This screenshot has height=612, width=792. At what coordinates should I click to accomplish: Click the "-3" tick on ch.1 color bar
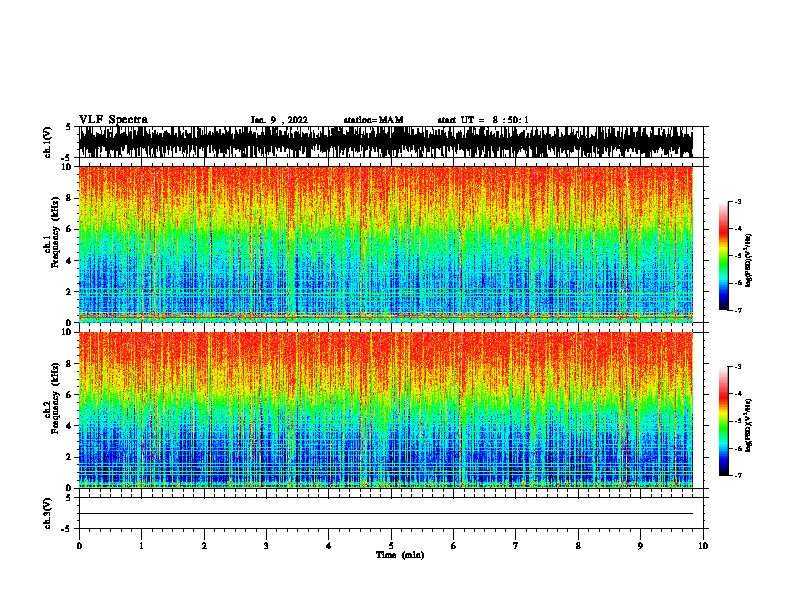pyautogui.click(x=737, y=201)
